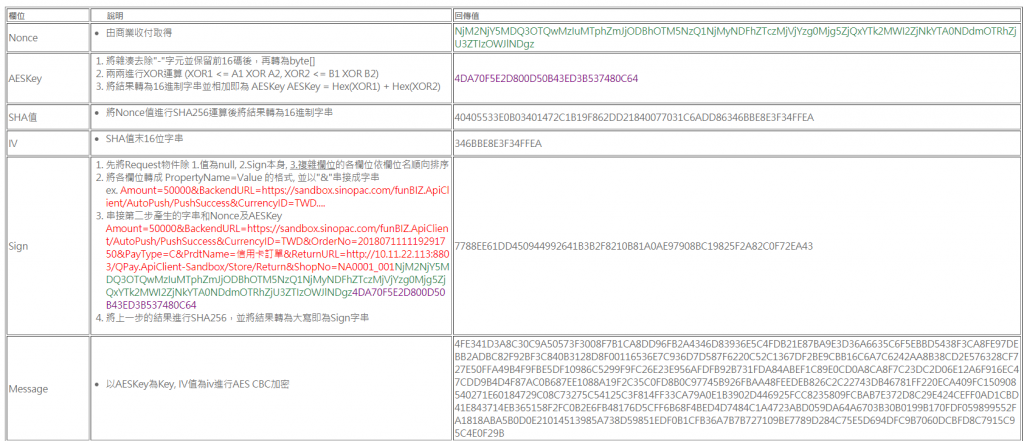Click the encrypted Message hex value block
Image resolution: width=1024 pixels, height=441 pixels.
737,388
